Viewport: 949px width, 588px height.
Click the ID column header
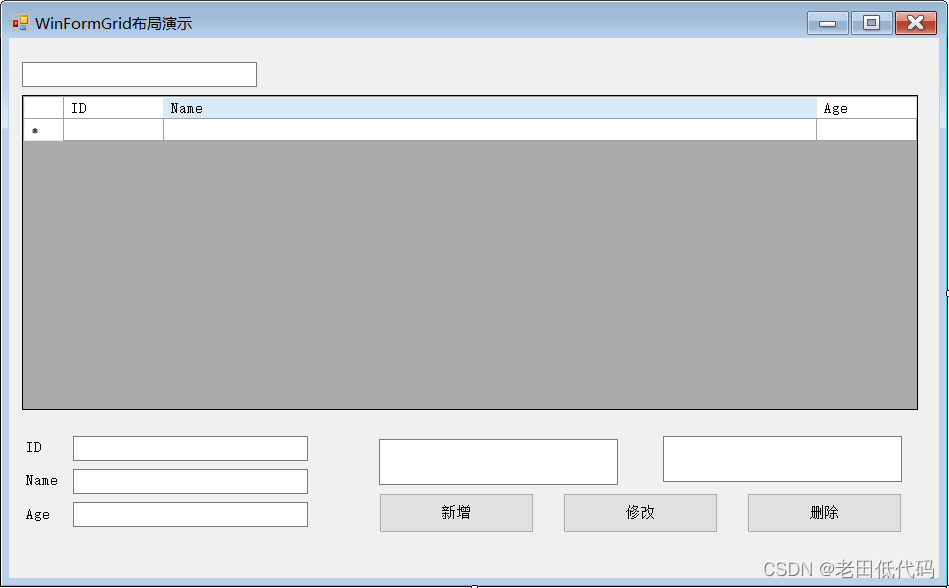(x=113, y=108)
